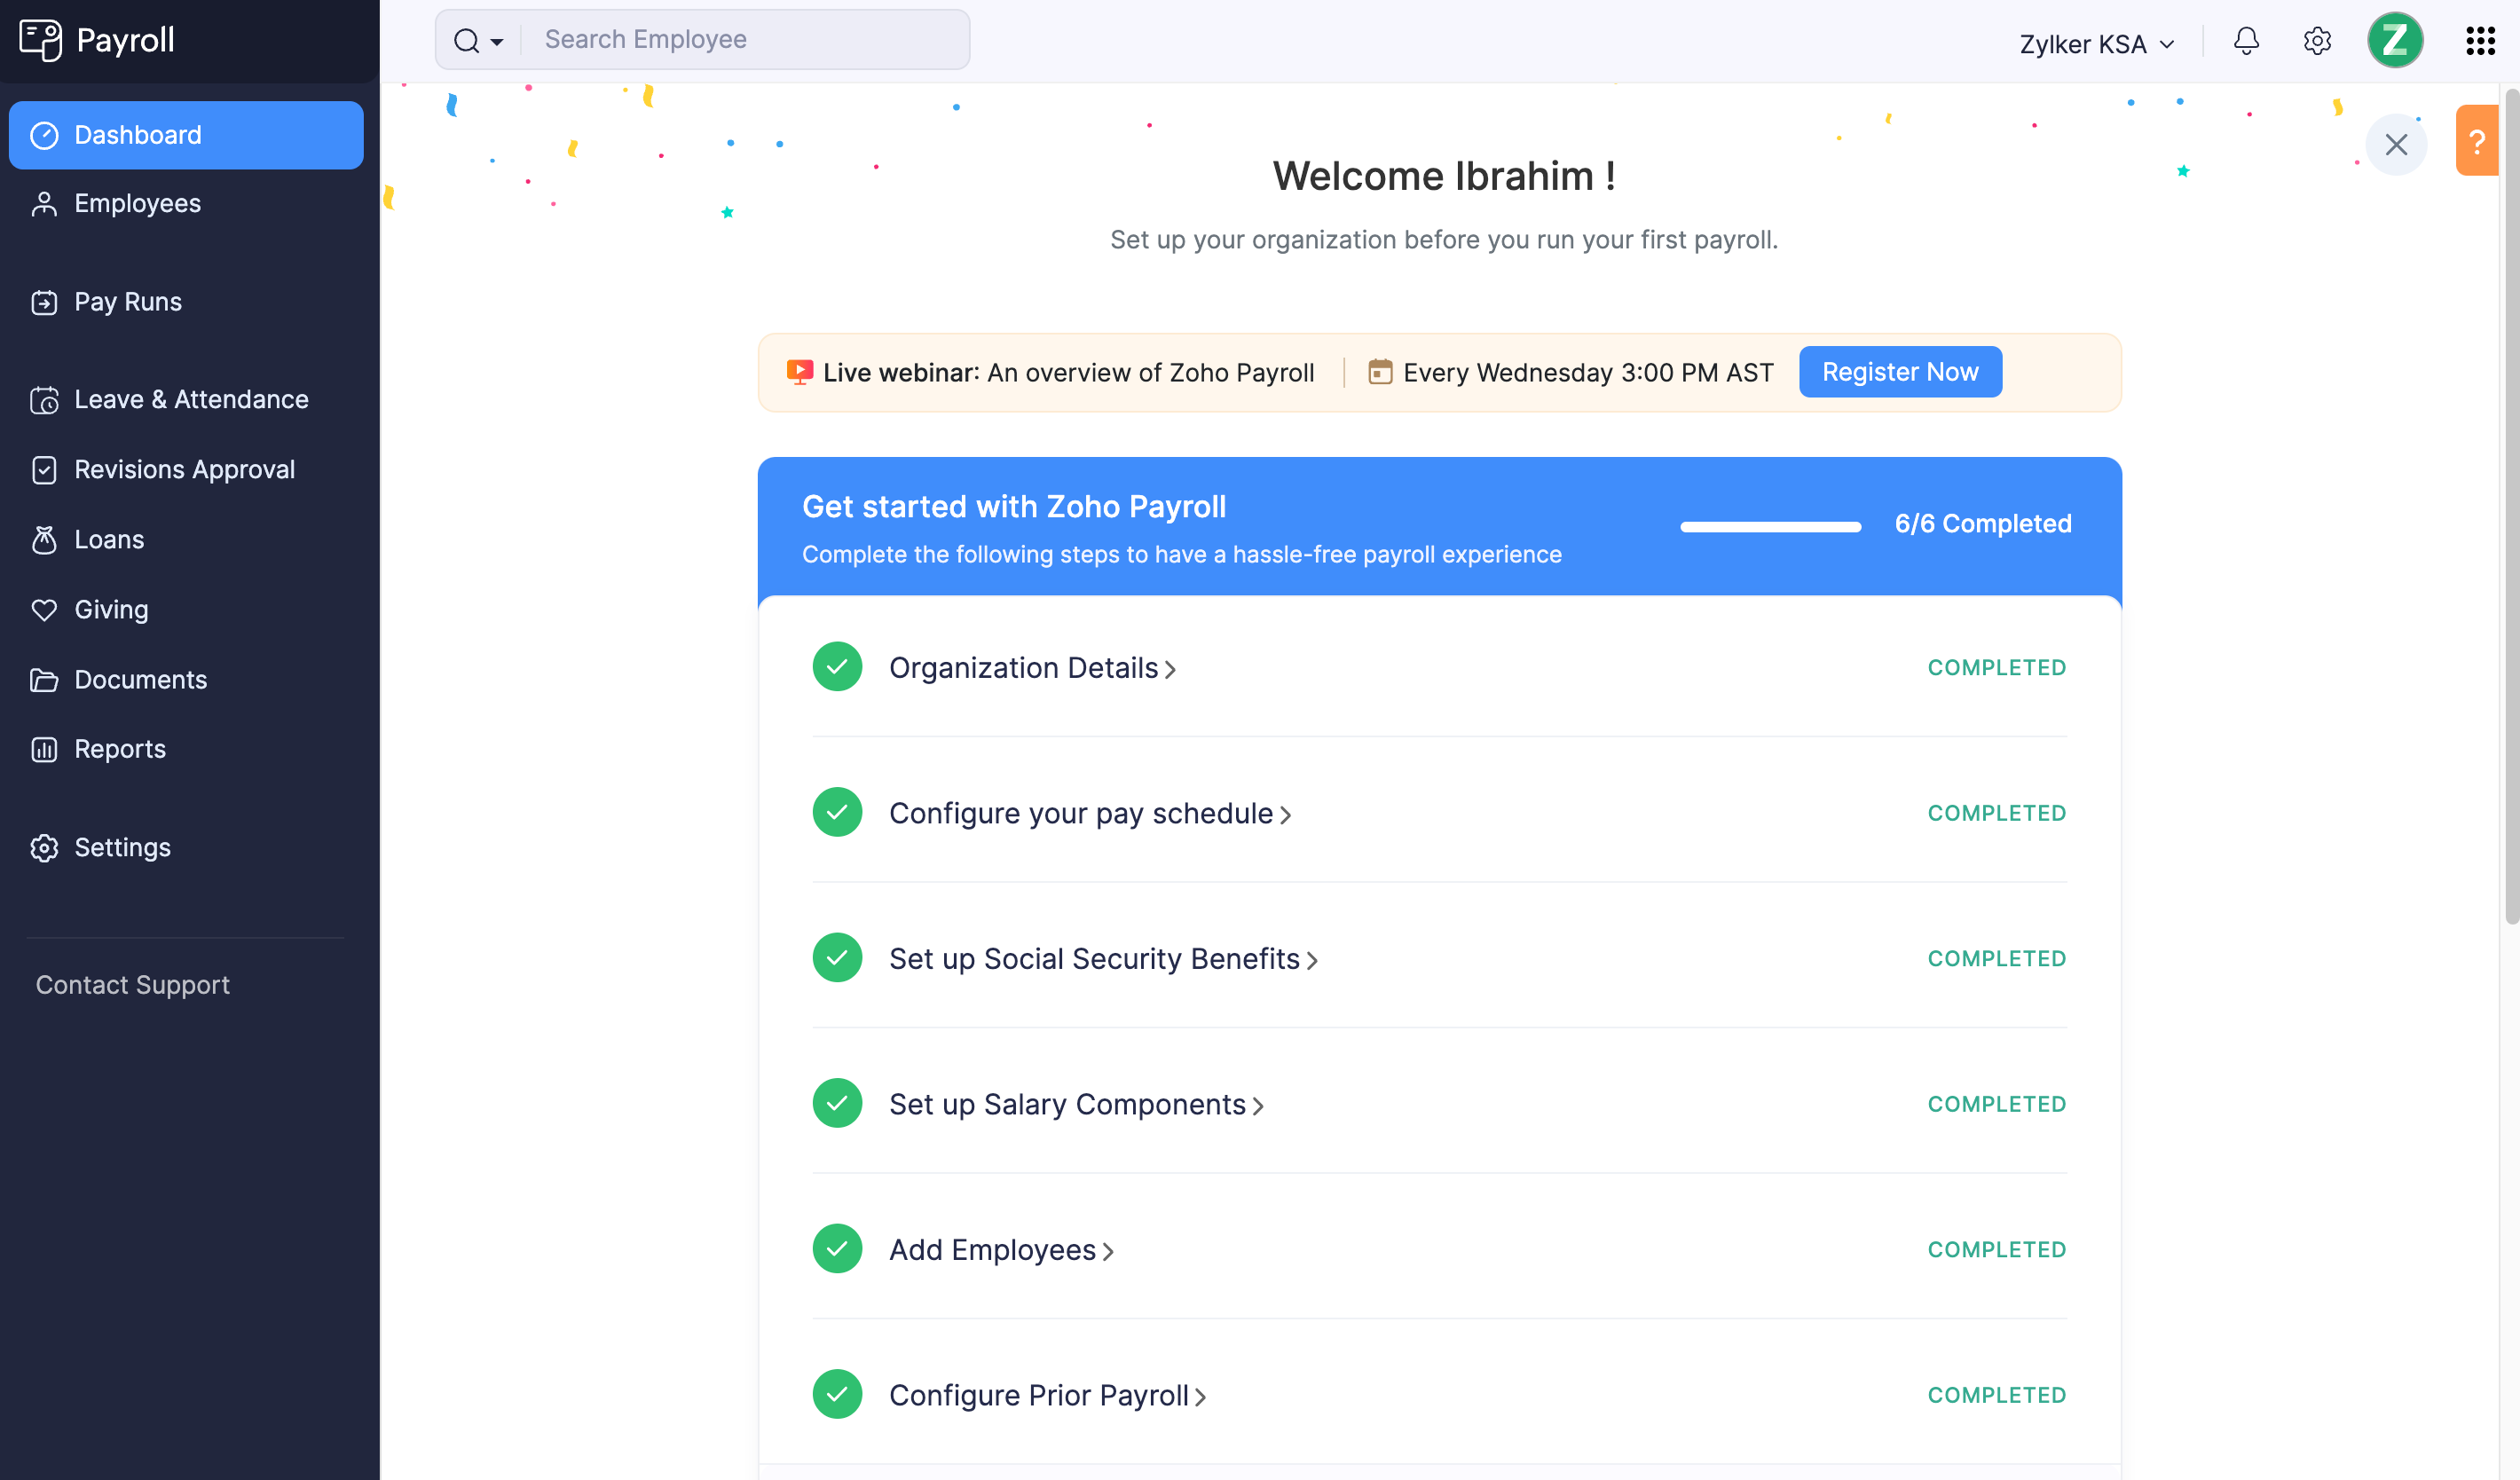Select the Loans sidebar icon
The height and width of the screenshot is (1480, 2520).
tap(44, 539)
